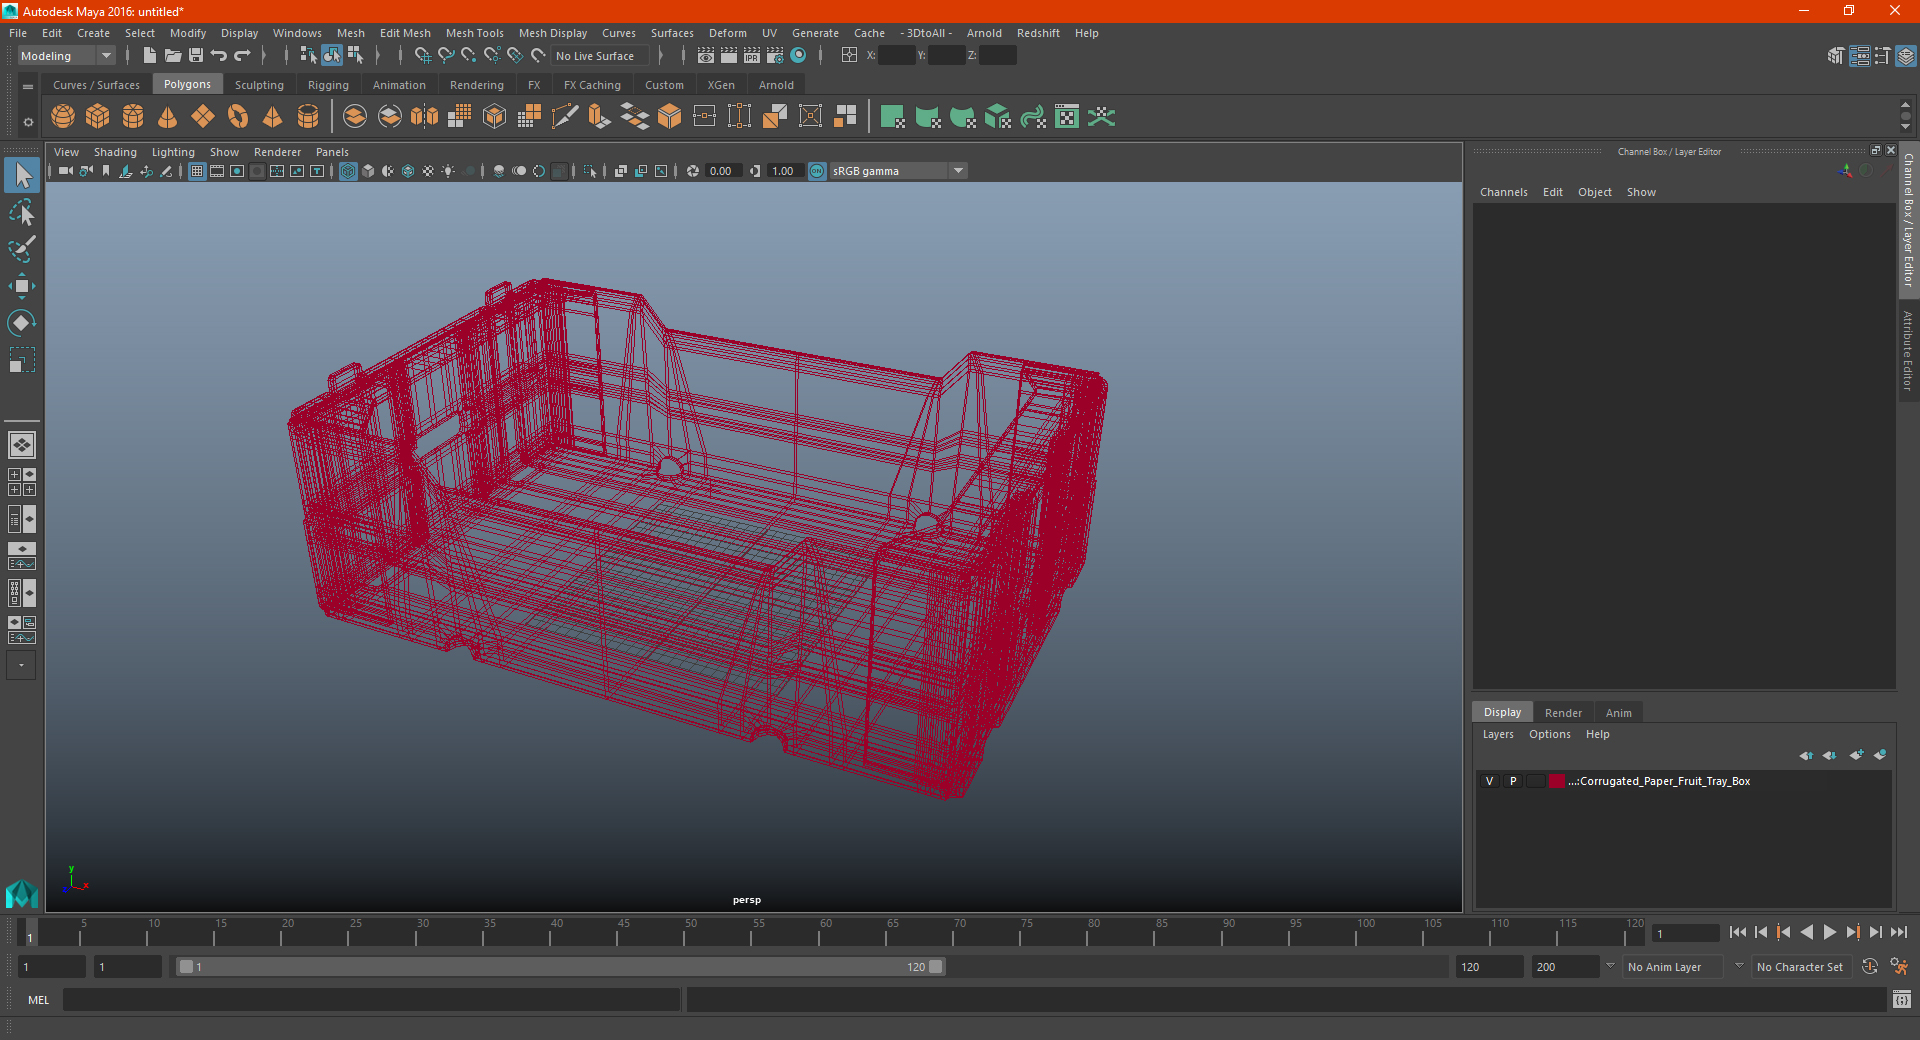Click the Redo arrow icon
This screenshot has height=1040, width=1920.
pyautogui.click(x=242, y=56)
